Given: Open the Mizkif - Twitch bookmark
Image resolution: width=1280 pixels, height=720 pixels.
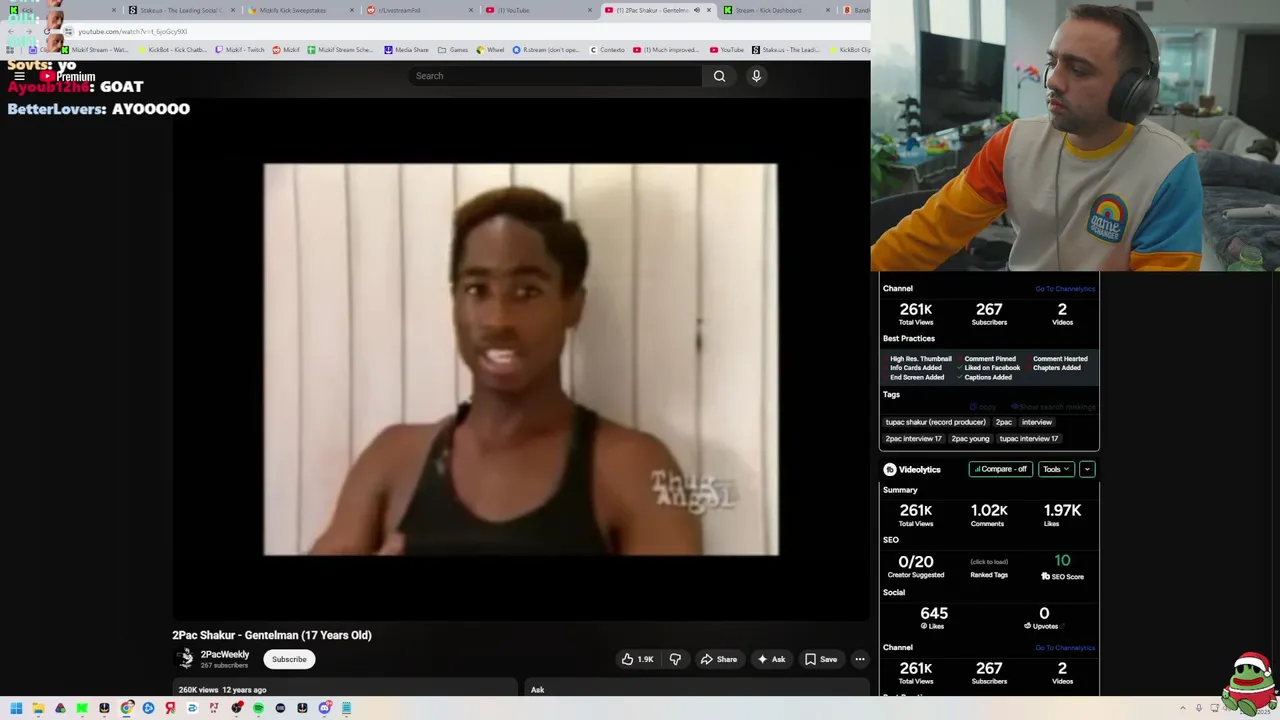Looking at the screenshot, I should (x=240, y=49).
